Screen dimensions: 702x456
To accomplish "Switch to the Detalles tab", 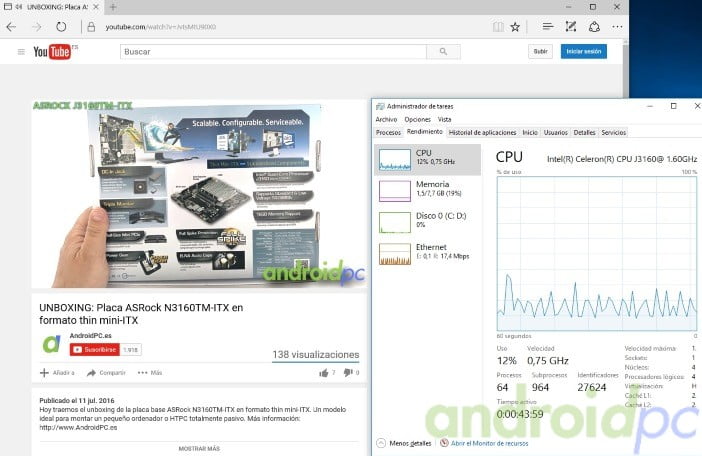I will (x=585, y=132).
